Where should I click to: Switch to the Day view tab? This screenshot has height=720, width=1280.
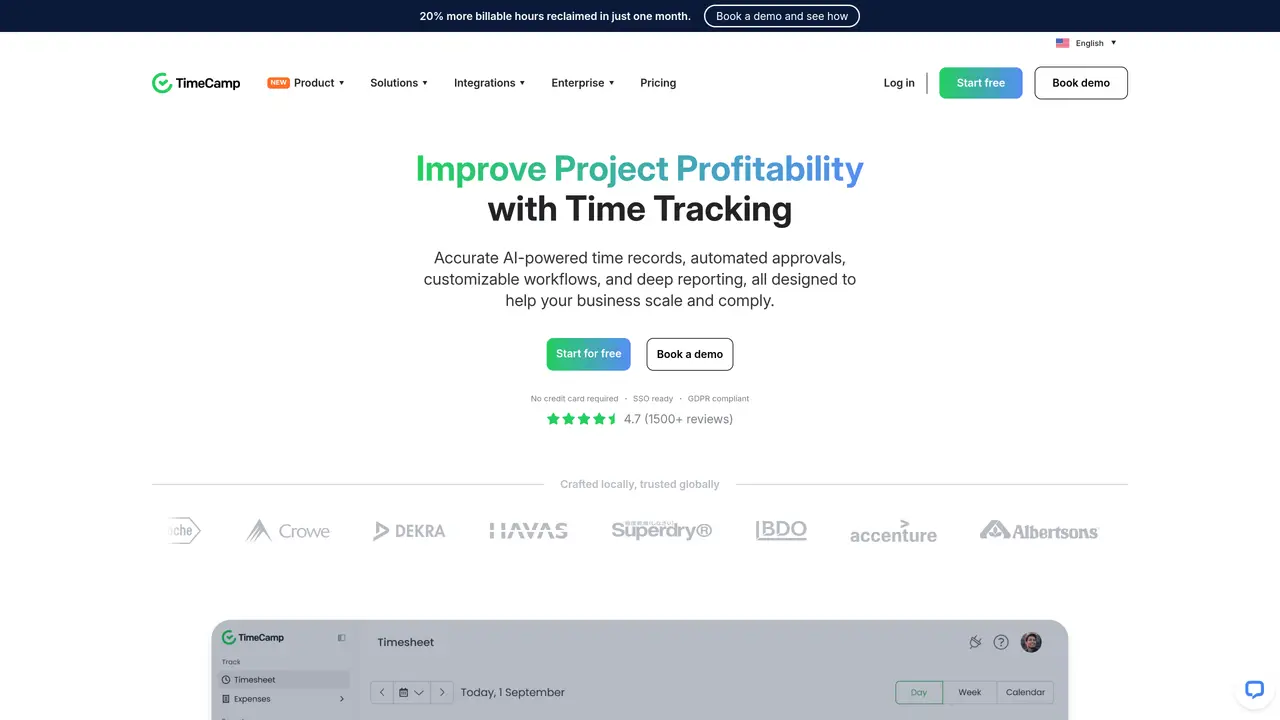point(919,692)
